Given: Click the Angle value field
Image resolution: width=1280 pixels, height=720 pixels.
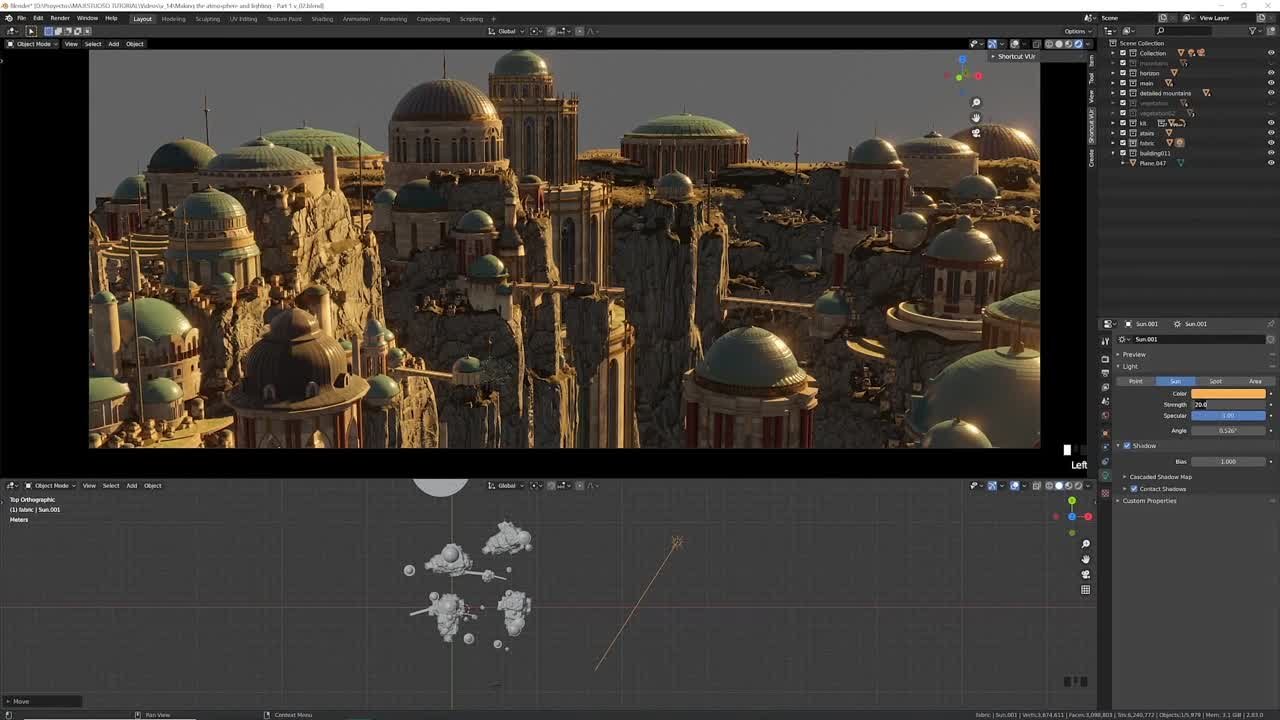Looking at the screenshot, I should (x=1228, y=431).
